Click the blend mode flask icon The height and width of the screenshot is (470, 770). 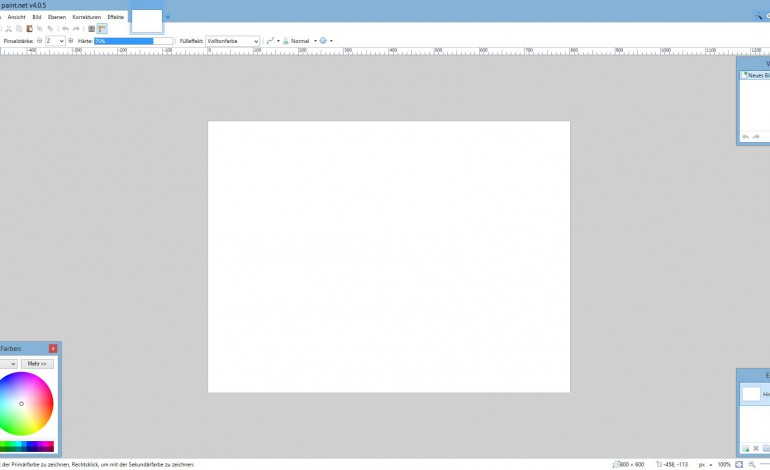pyautogui.click(x=286, y=41)
